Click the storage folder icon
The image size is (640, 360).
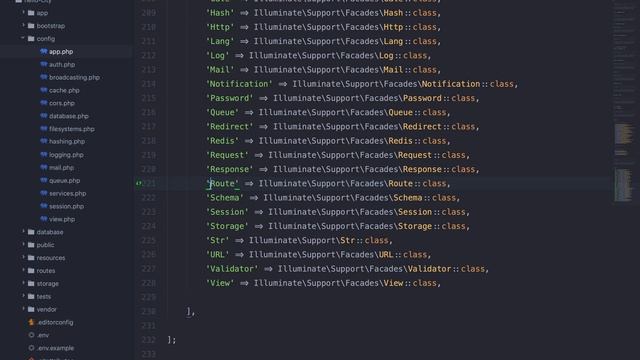31,283
